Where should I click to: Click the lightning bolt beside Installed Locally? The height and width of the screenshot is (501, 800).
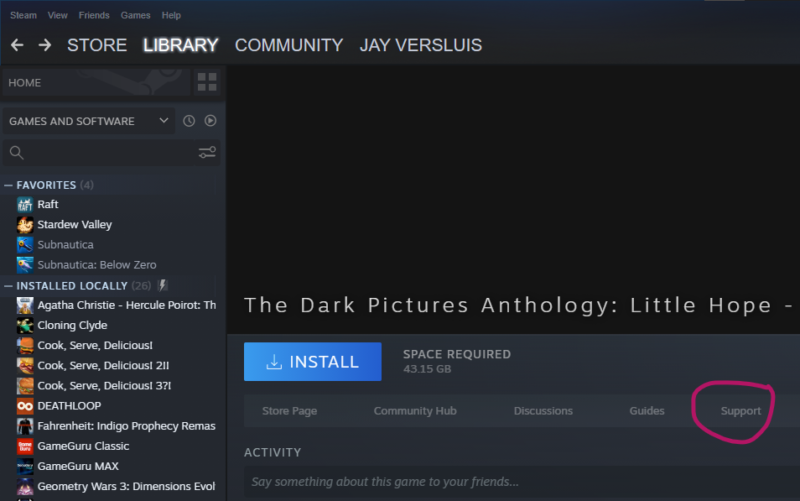pyautogui.click(x=162, y=285)
